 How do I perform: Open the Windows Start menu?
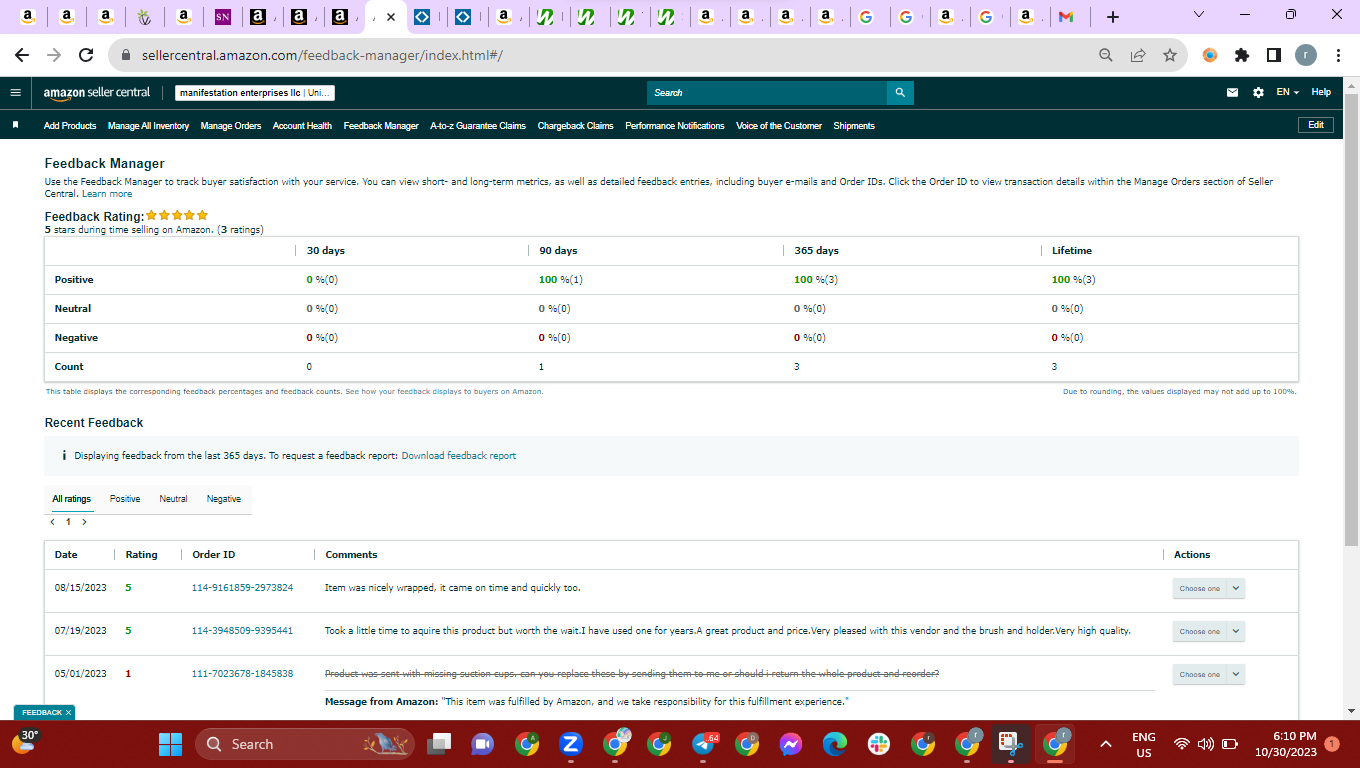tap(171, 744)
